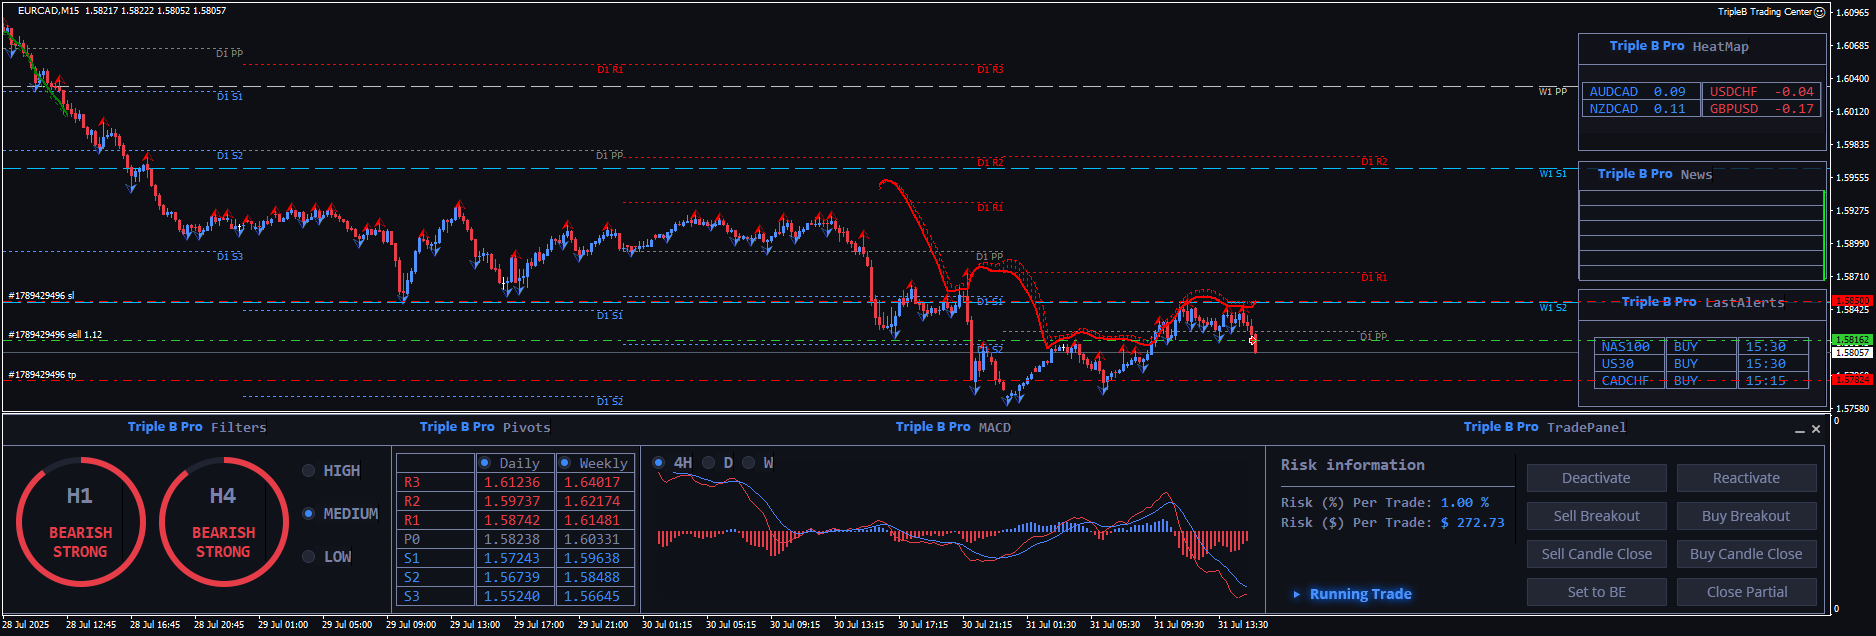Click the green sell entry price tag 1.58162
The height and width of the screenshot is (636, 1876).
1852,340
